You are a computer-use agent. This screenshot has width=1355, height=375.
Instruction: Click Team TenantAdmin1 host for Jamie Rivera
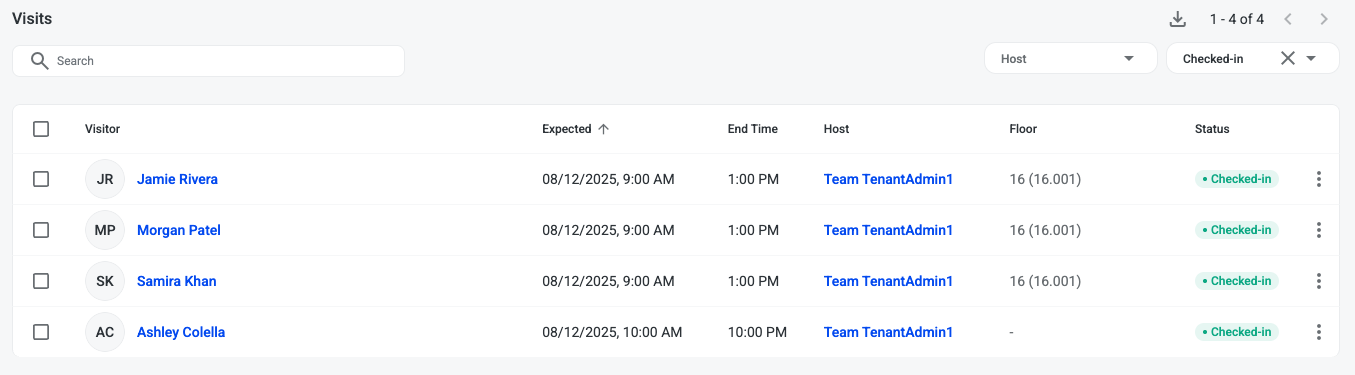(x=888, y=179)
